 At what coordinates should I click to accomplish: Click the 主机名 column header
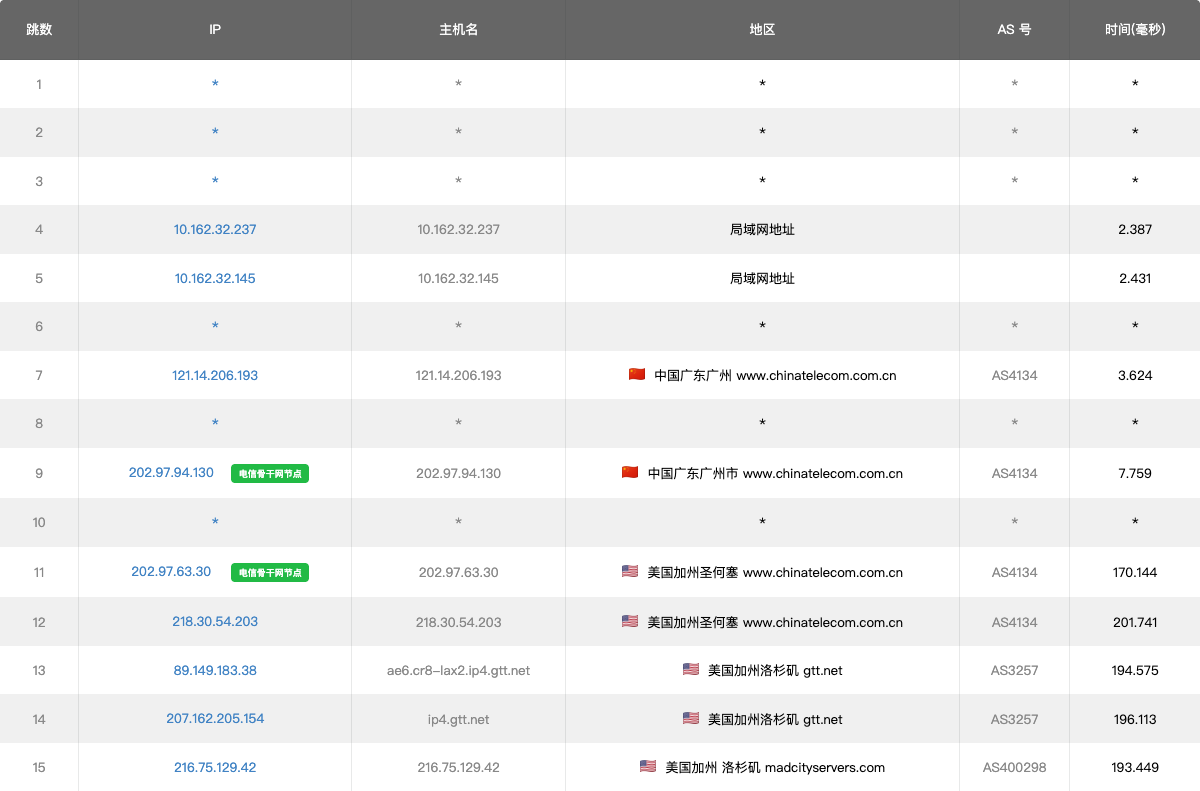pos(458,30)
